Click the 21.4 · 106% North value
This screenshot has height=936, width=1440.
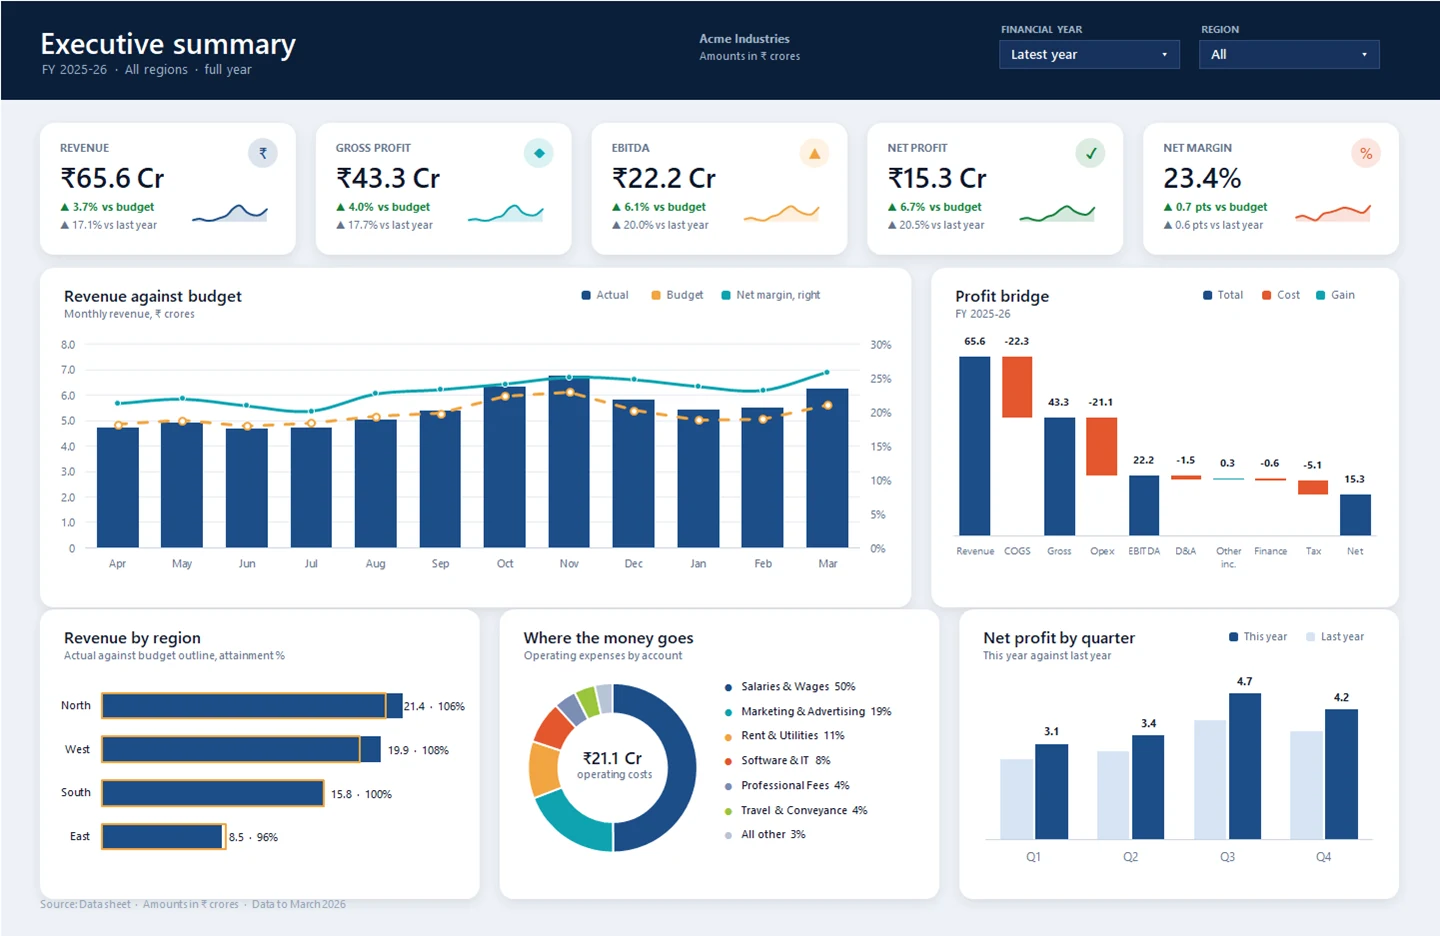point(434,706)
